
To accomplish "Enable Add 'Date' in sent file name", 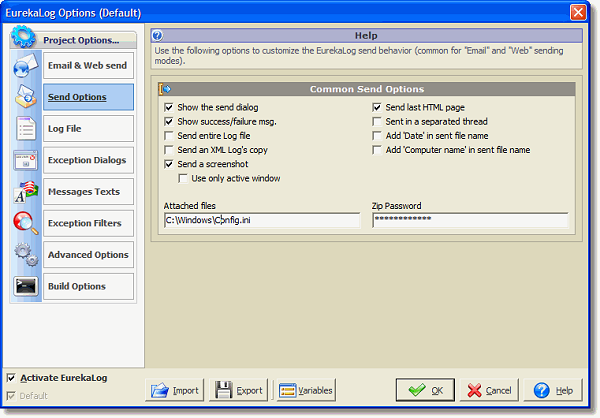I will tap(377, 136).
